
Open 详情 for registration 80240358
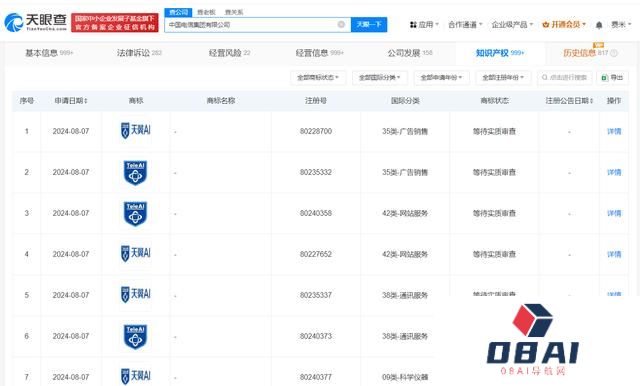coord(614,213)
